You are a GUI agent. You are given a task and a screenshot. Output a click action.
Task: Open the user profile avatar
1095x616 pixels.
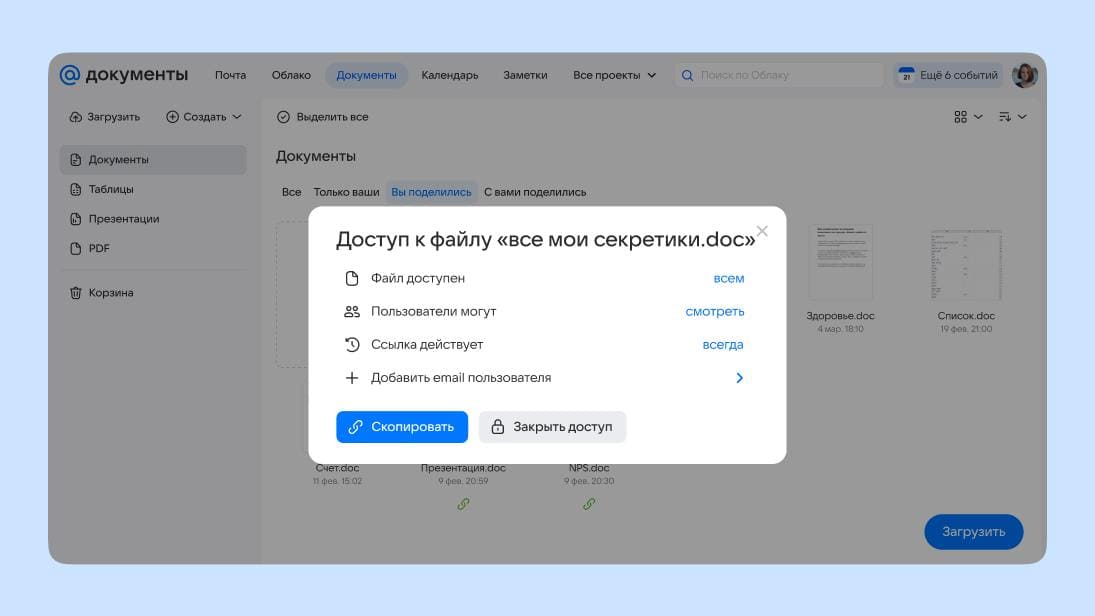click(x=1024, y=75)
